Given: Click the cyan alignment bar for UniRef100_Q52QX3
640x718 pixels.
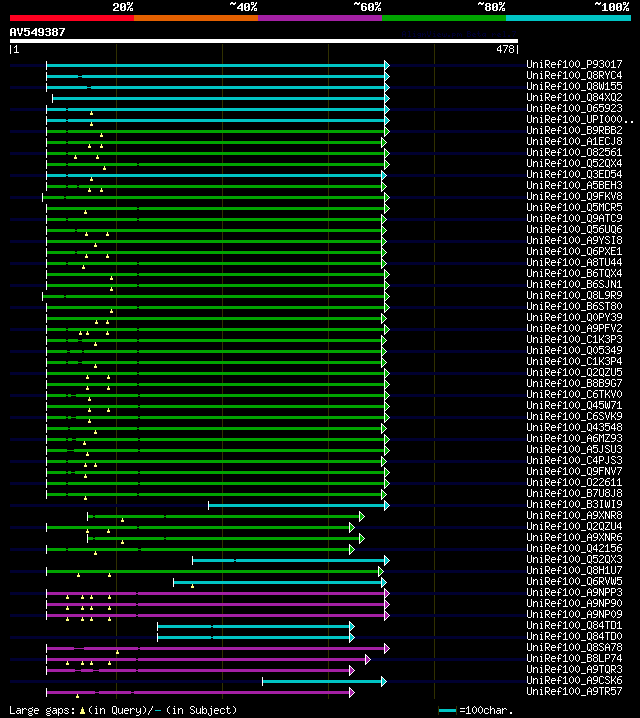Looking at the screenshot, I should tap(290, 560).
